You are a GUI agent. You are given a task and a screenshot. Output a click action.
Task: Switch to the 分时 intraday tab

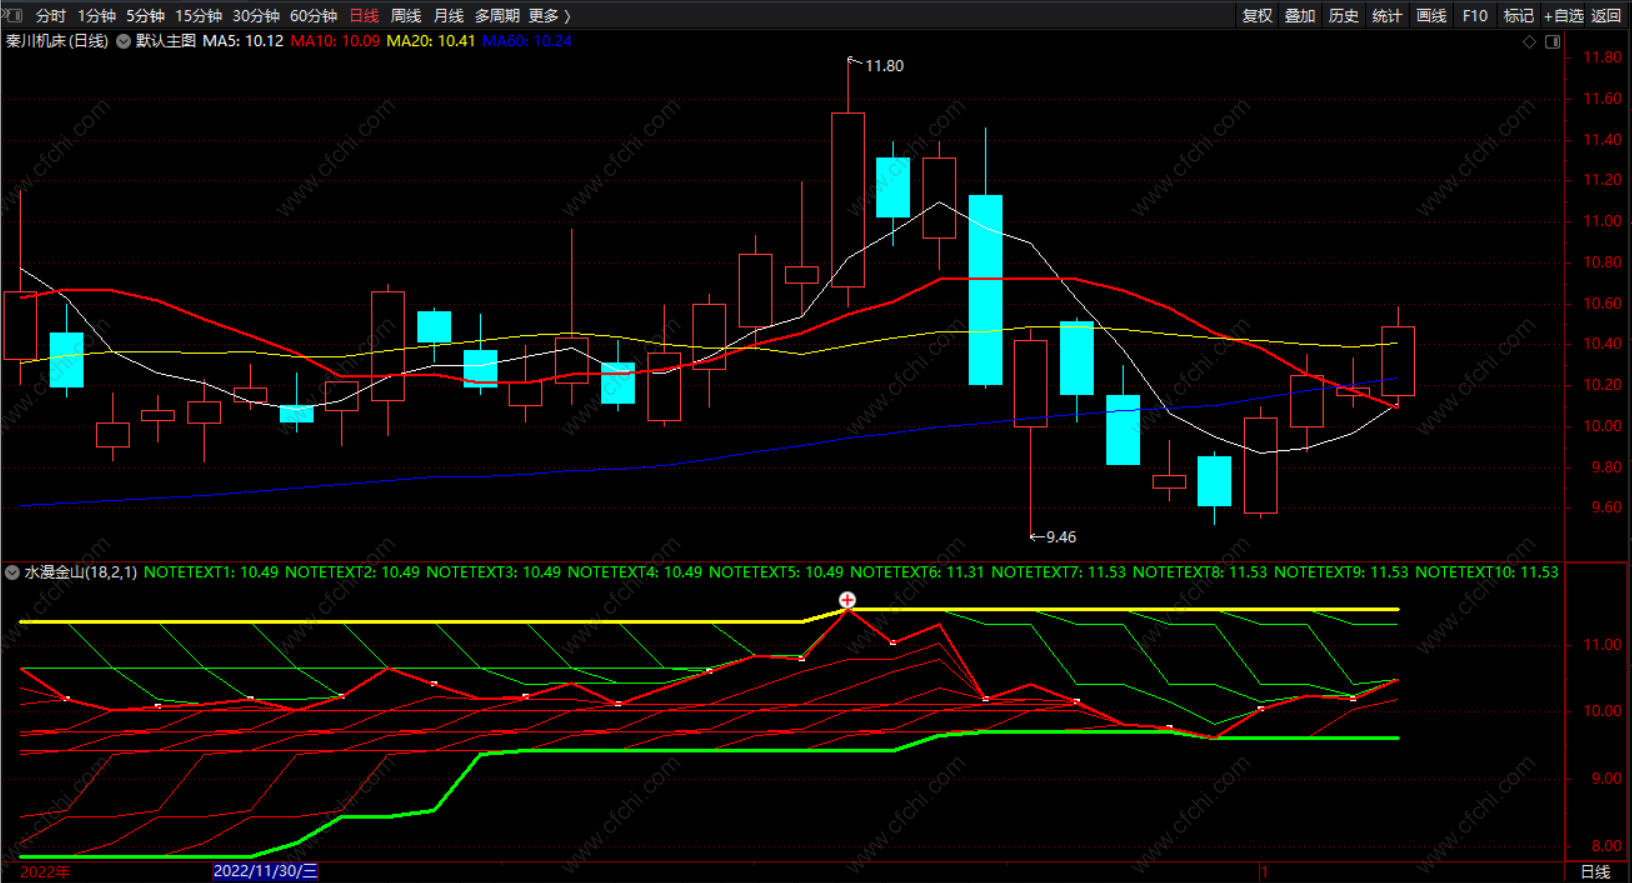click(x=50, y=16)
